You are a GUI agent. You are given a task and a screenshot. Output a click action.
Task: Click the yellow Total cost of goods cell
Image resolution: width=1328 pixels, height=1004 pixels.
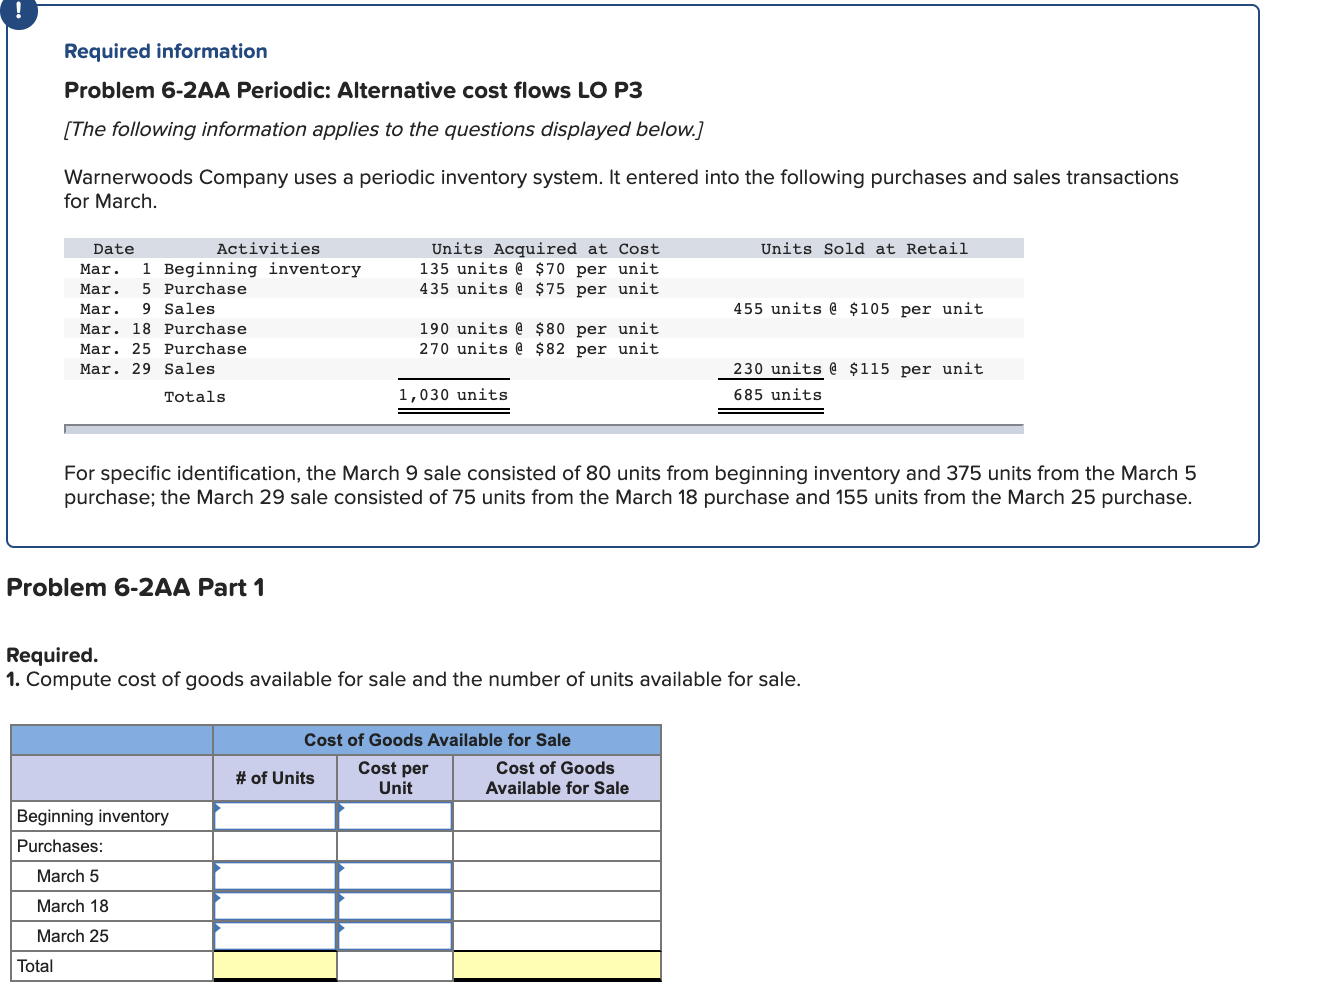coord(556,966)
